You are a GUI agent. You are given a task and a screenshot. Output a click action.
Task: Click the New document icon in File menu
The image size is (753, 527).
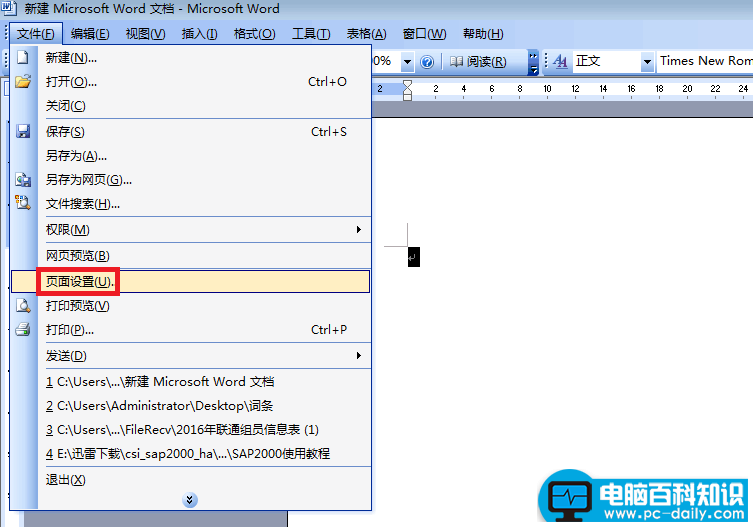point(23,57)
